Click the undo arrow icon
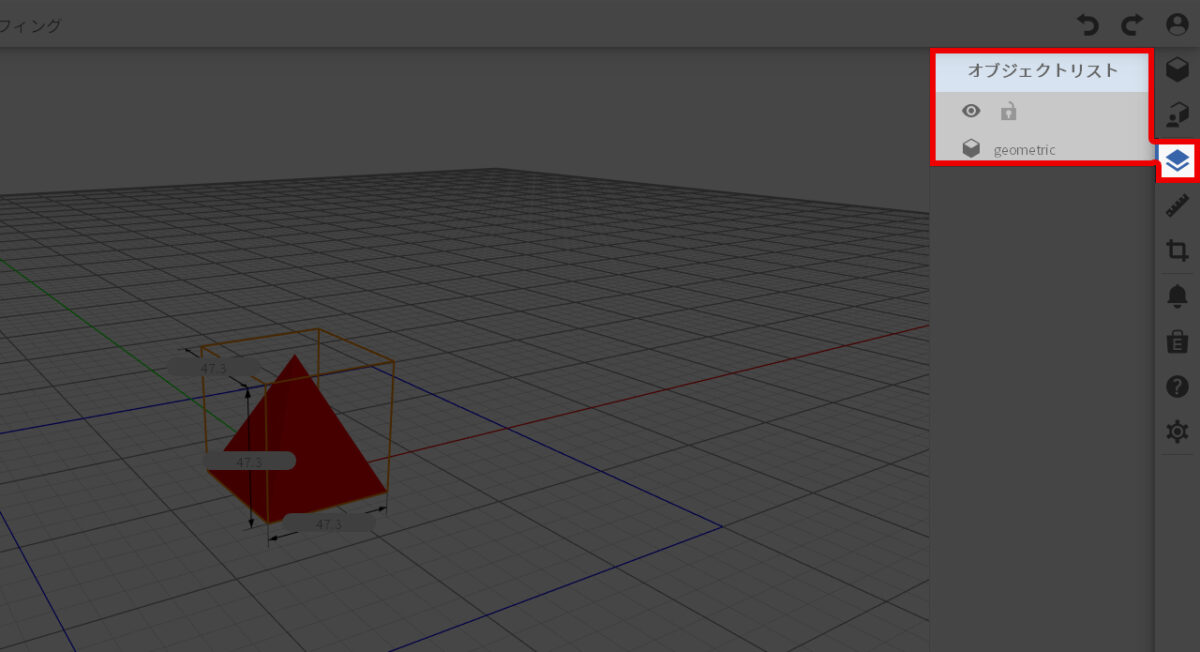The image size is (1200, 652). 1087,24
